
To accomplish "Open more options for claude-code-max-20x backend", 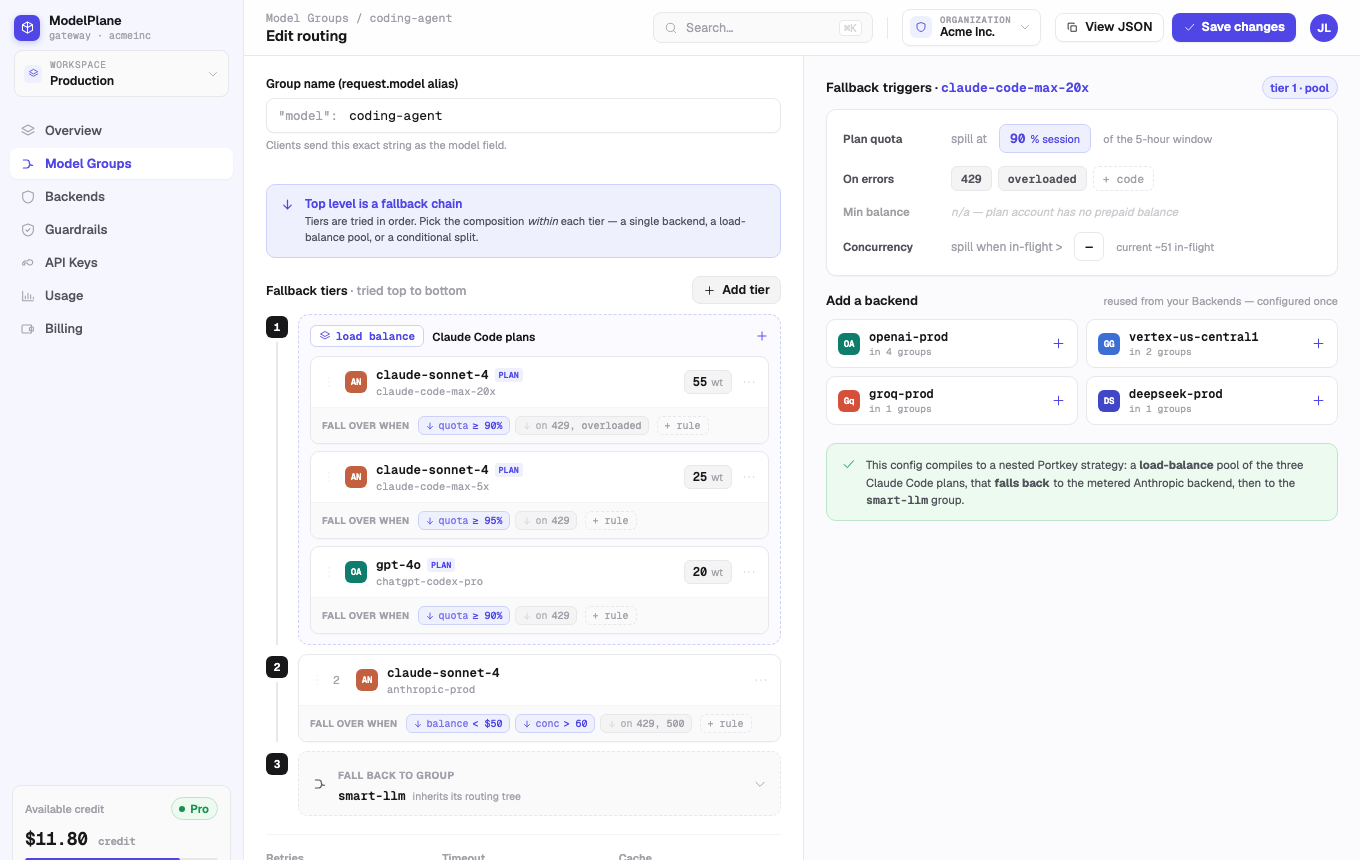I will [749, 381].
